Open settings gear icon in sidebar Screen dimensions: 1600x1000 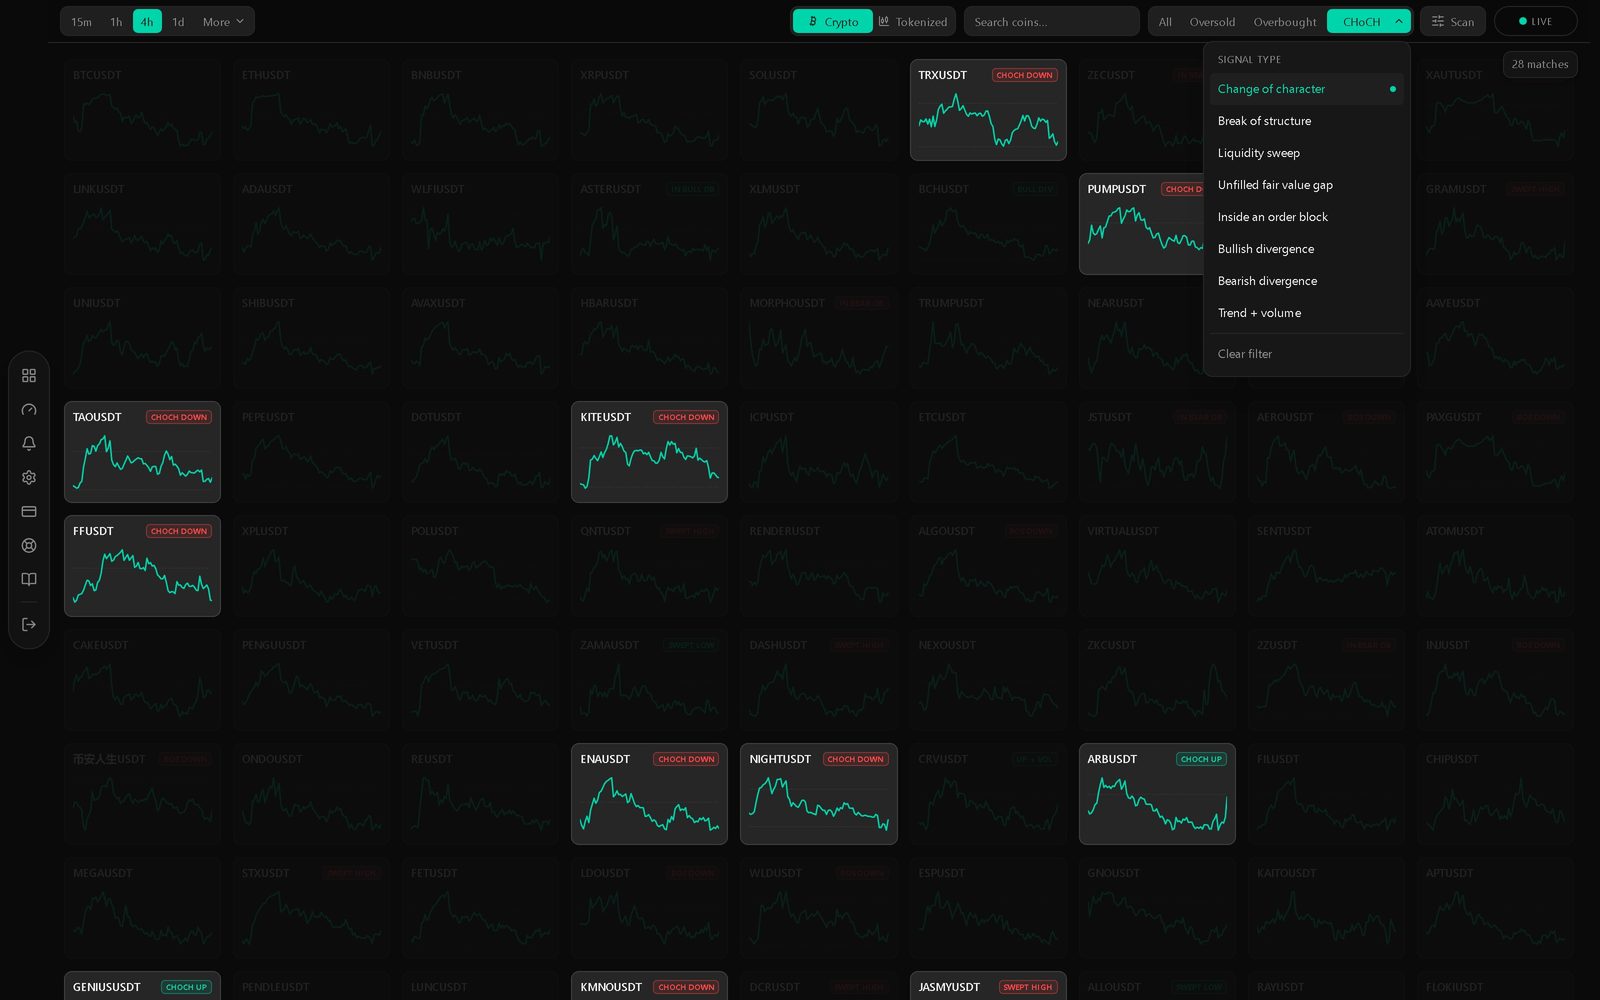[x=29, y=478]
